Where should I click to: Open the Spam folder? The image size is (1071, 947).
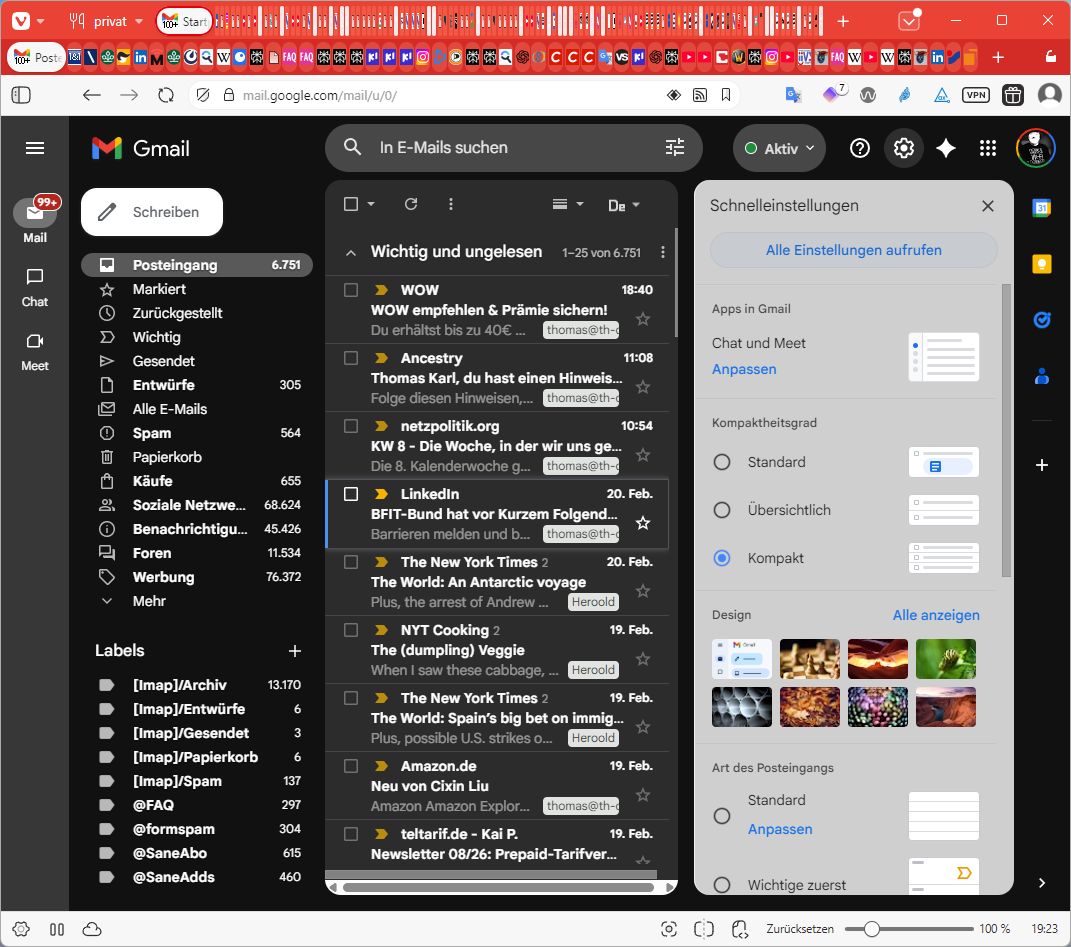pyautogui.click(x=152, y=433)
